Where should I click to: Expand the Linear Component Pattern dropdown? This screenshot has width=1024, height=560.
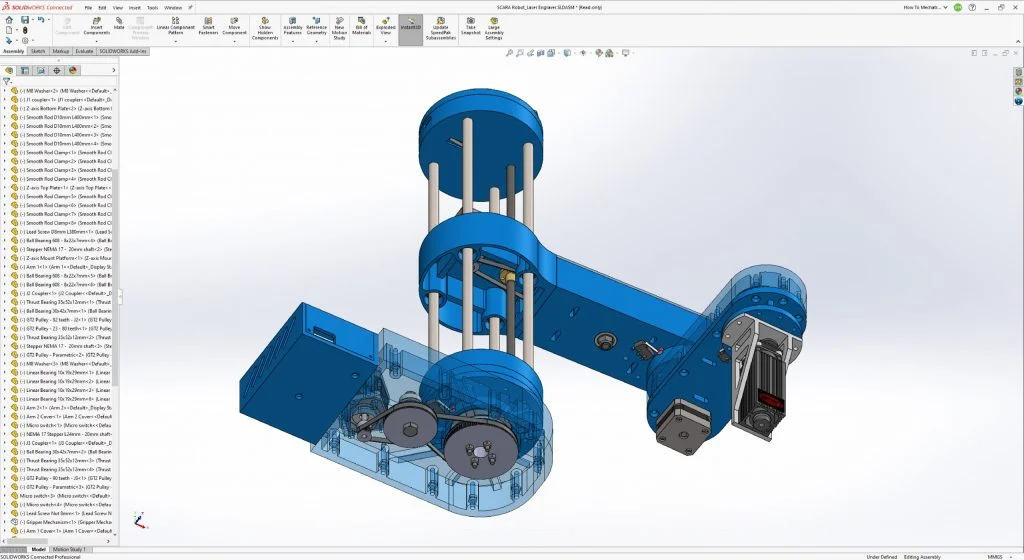(x=176, y=38)
